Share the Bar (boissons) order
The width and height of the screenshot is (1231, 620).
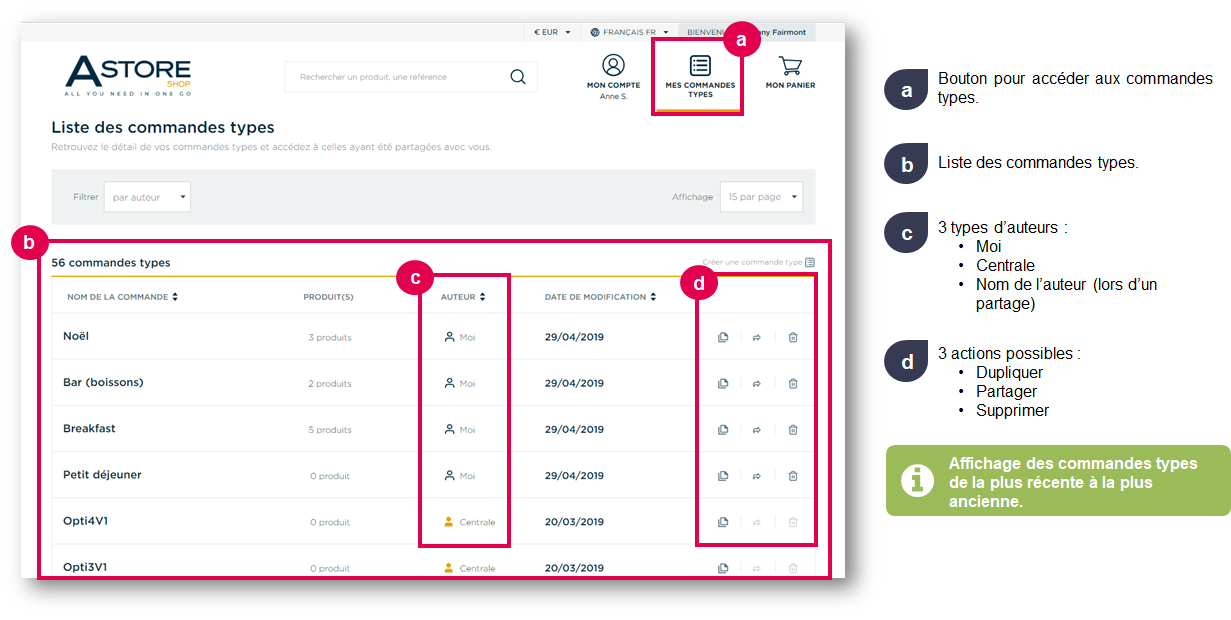(757, 383)
